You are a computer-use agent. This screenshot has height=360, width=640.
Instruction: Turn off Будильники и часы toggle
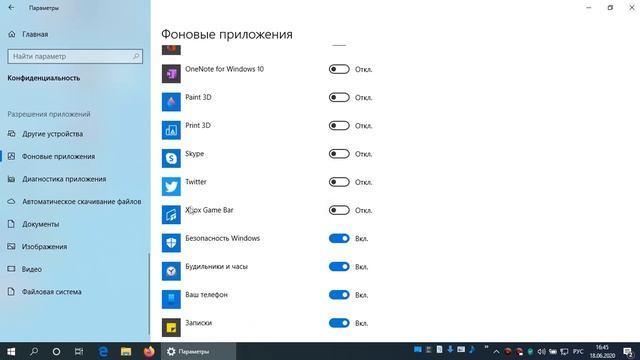339,267
